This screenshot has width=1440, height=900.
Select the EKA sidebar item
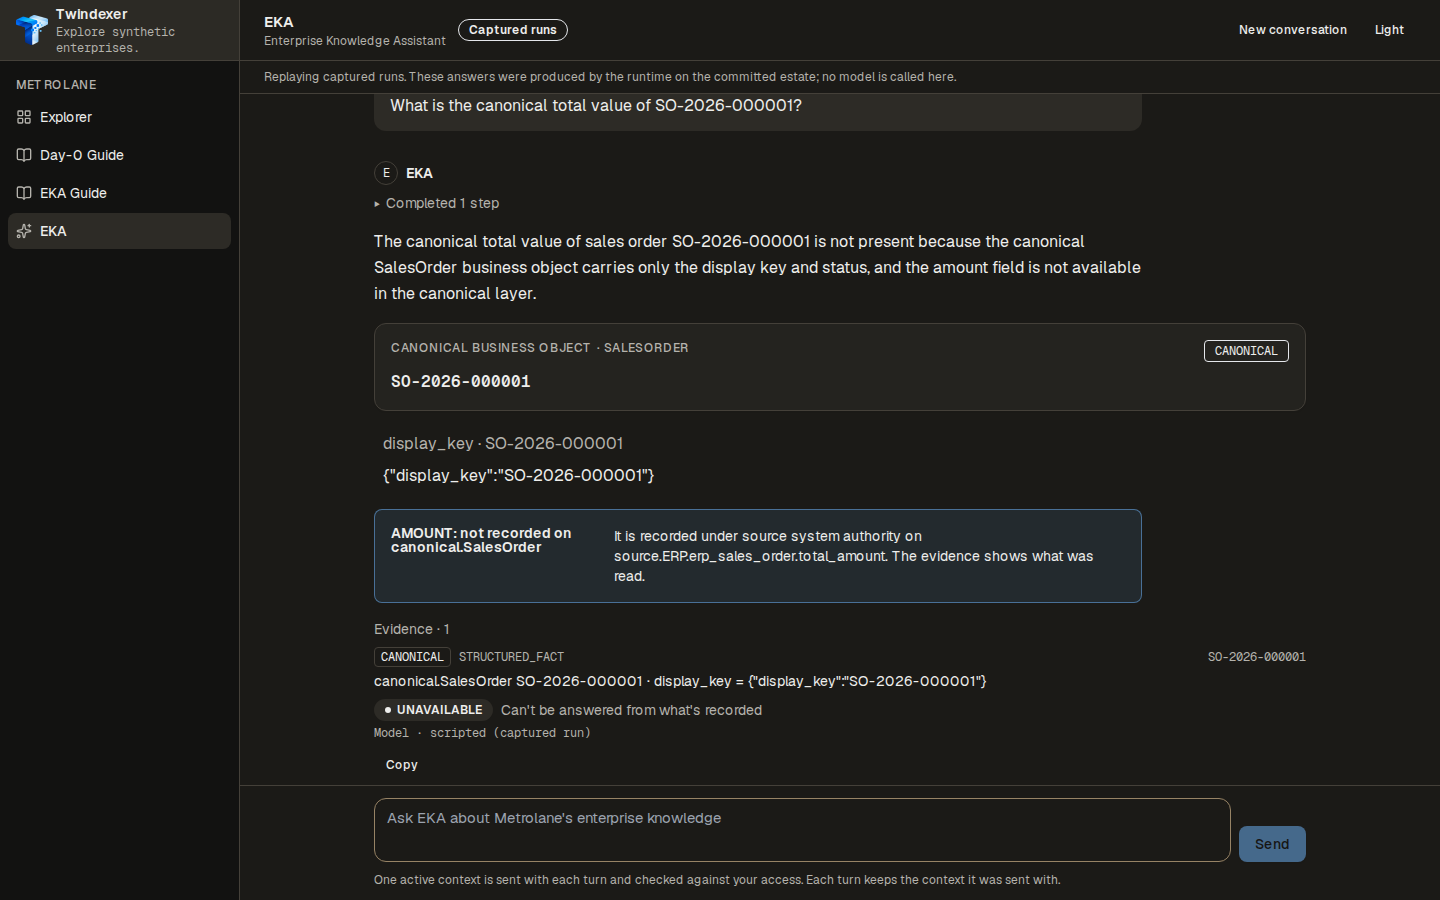click(x=119, y=231)
